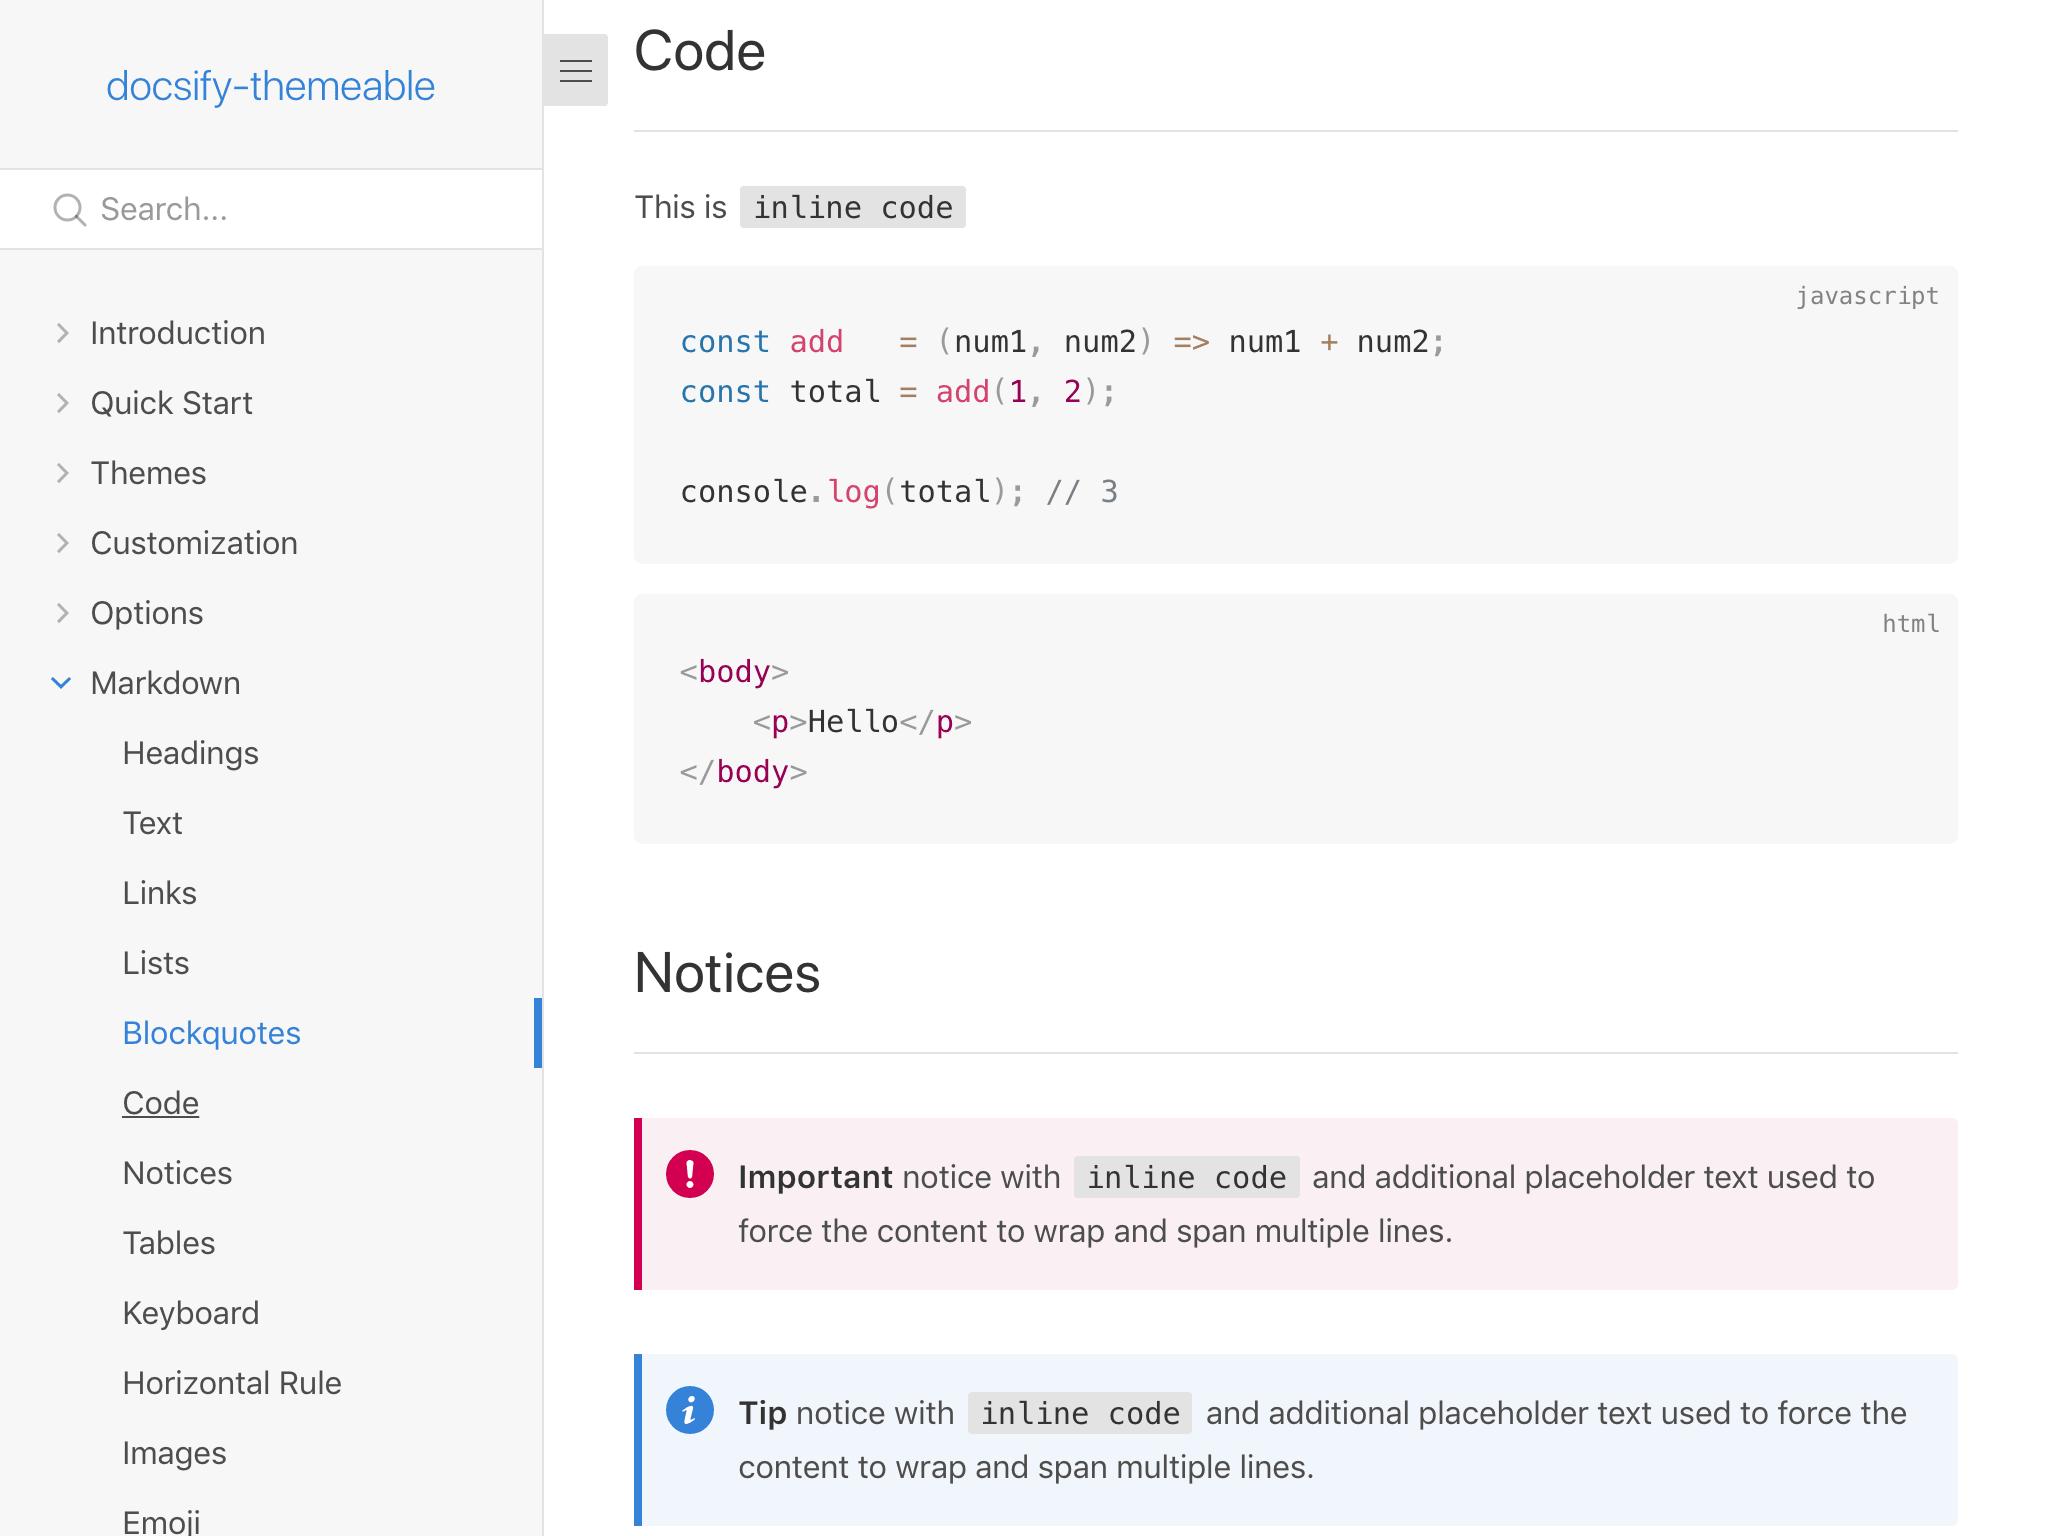Click the Customization sidebar link

click(194, 542)
